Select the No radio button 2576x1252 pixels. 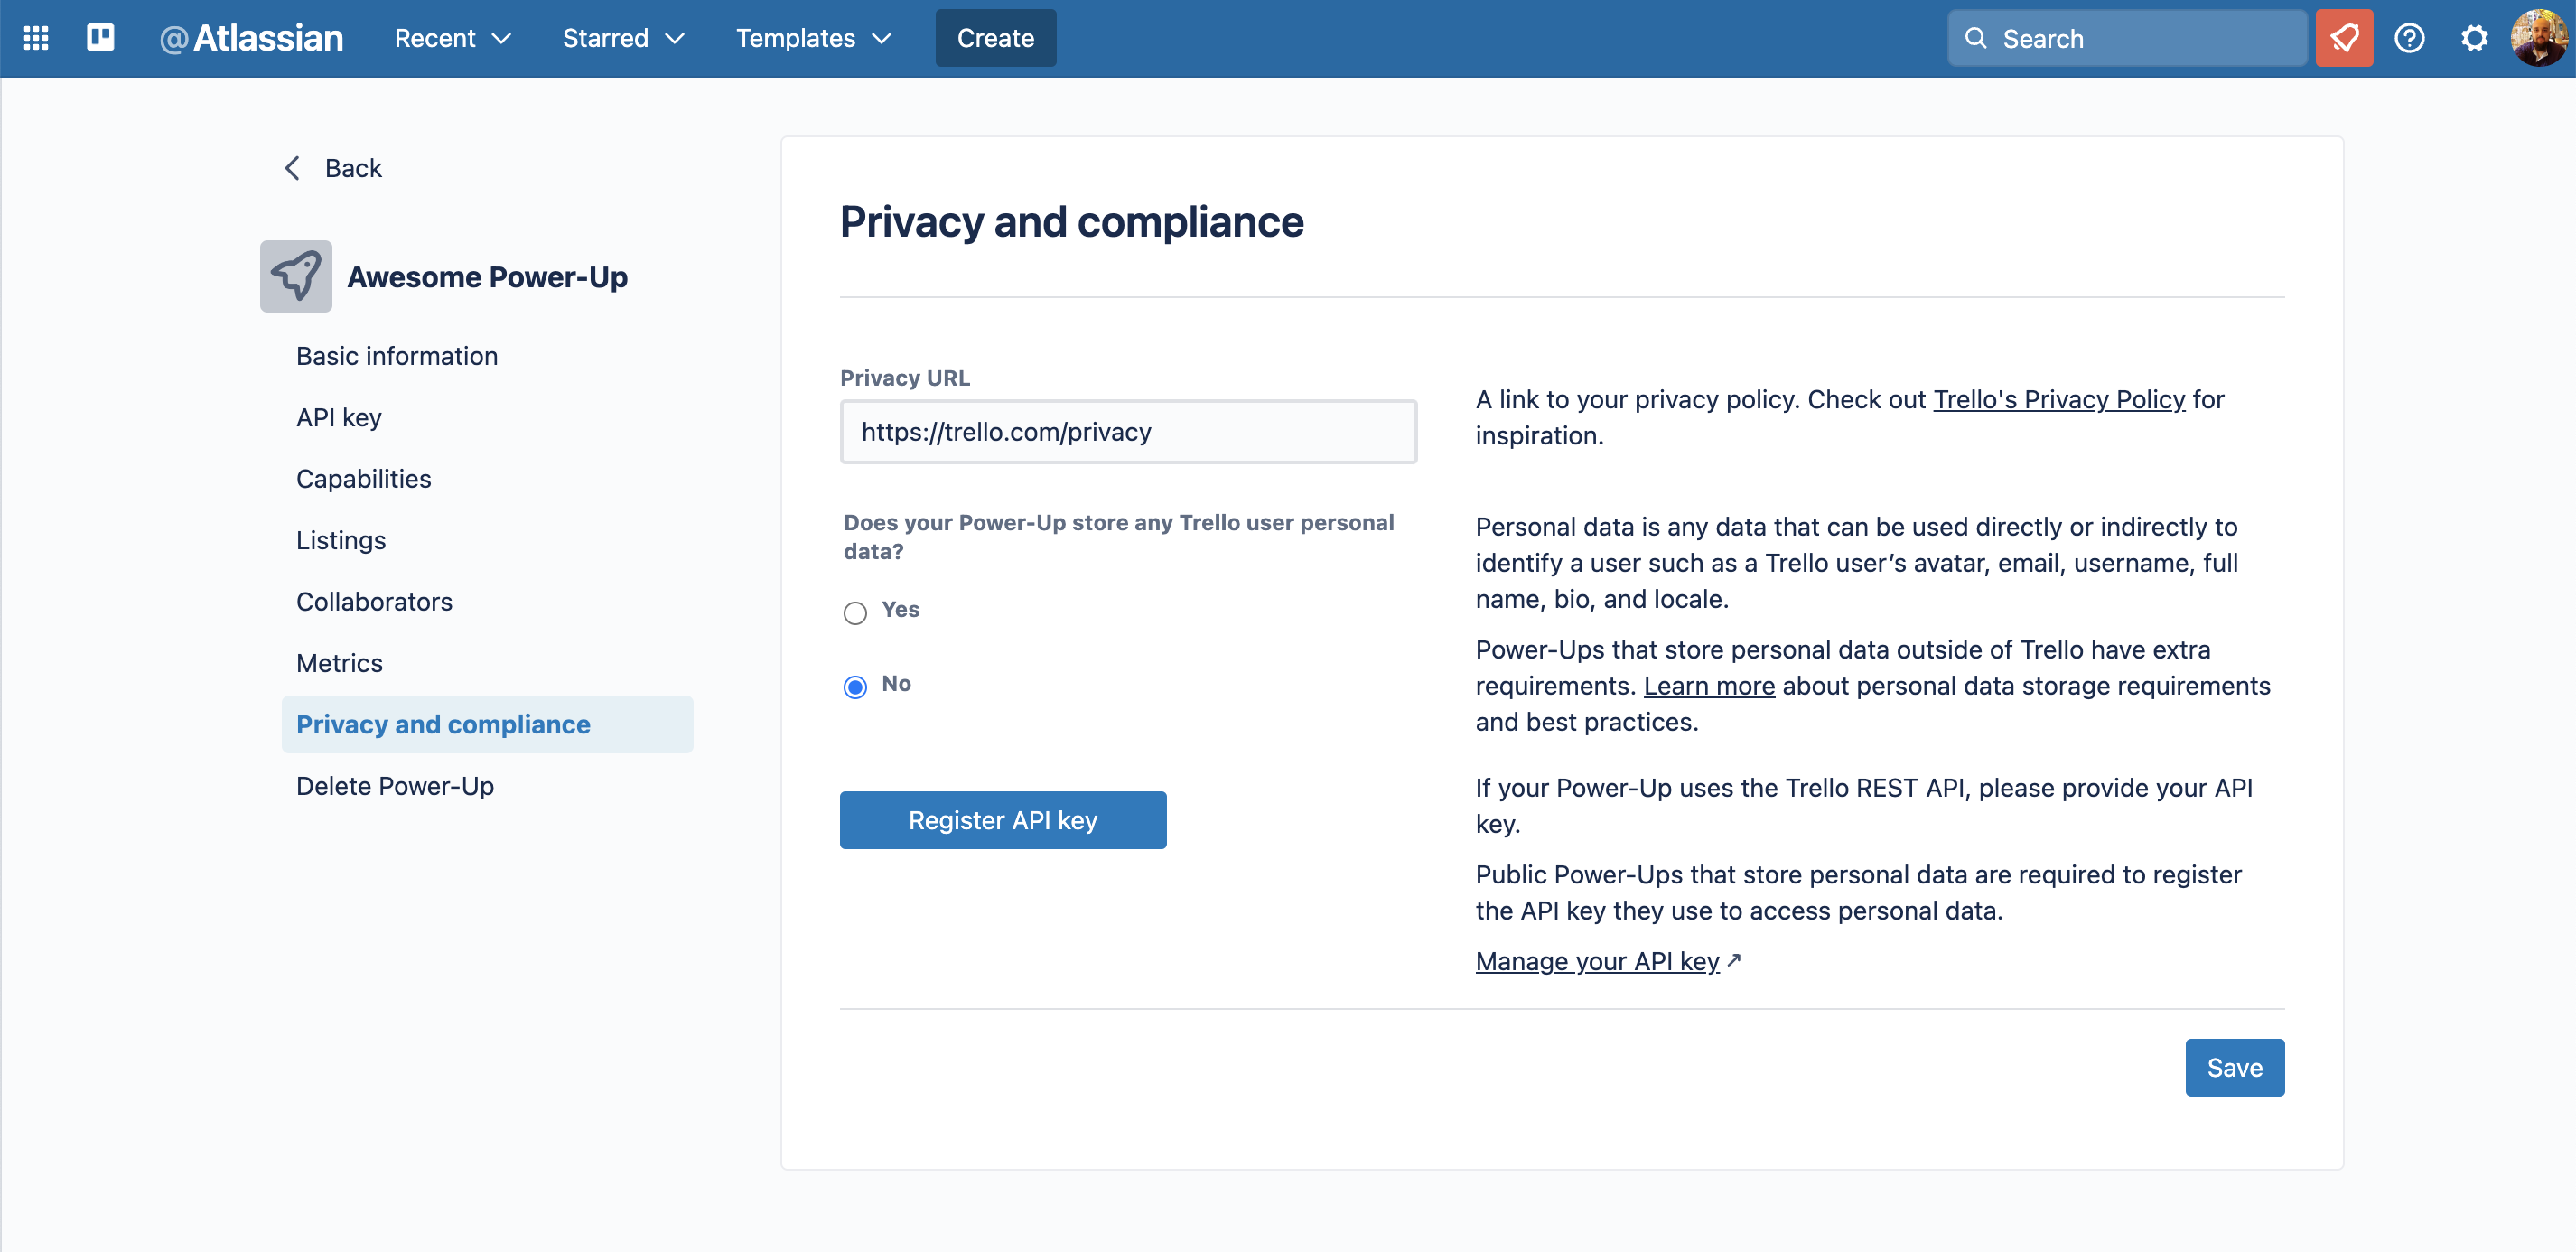coord(855,686)
